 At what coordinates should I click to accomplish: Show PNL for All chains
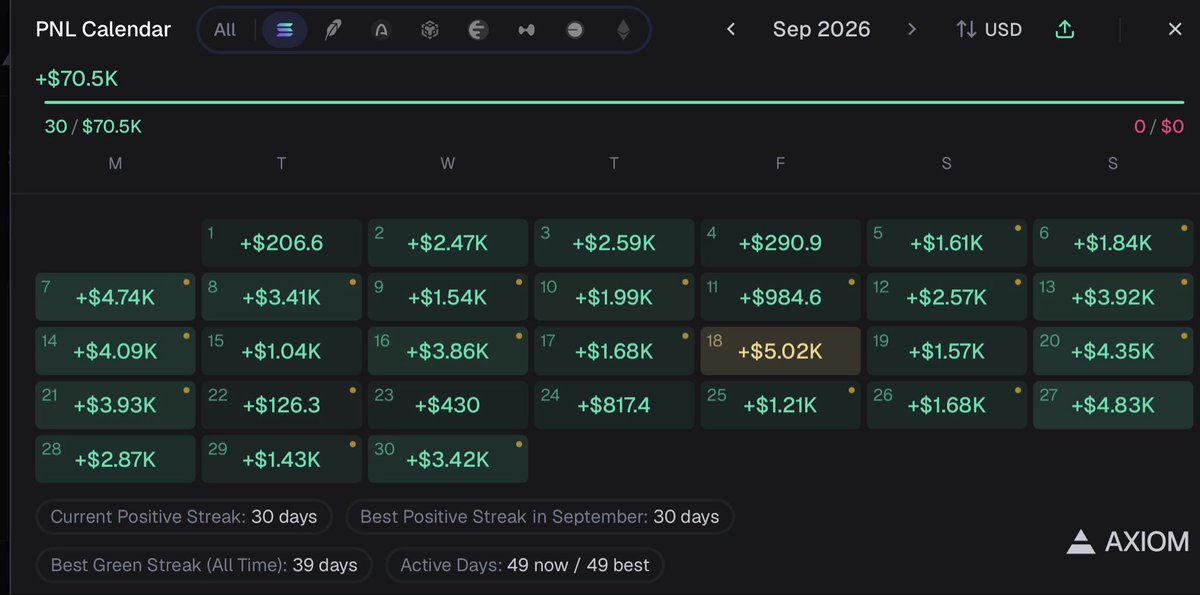(225, 30)
